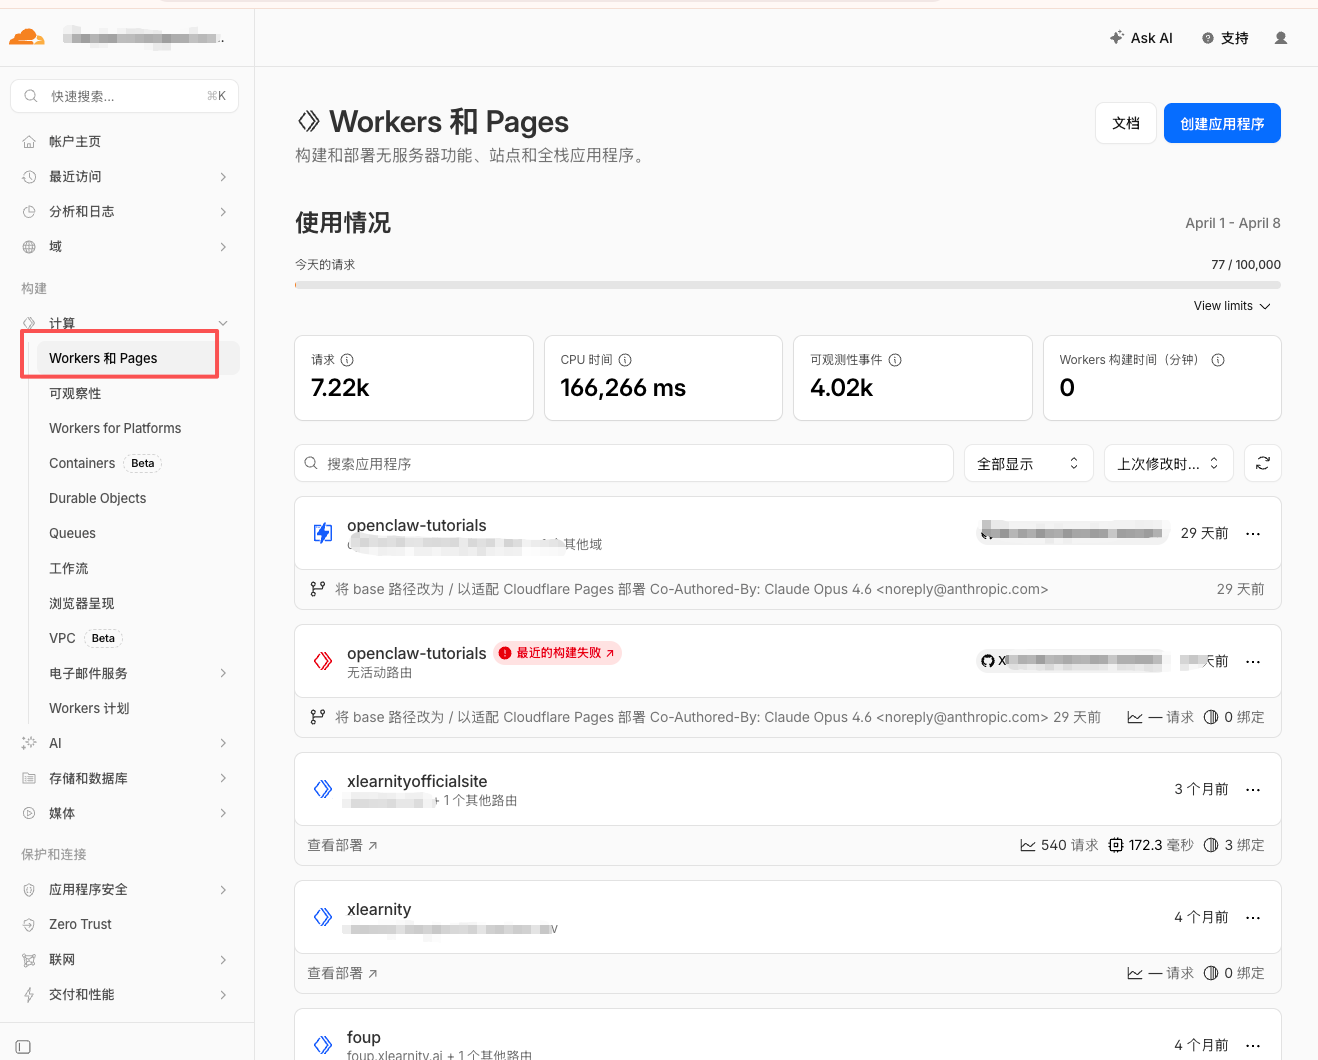Click the 交付和性能 lightning icon
The height and width of the screenshot is (1060, 1318).
pos(29,995)
